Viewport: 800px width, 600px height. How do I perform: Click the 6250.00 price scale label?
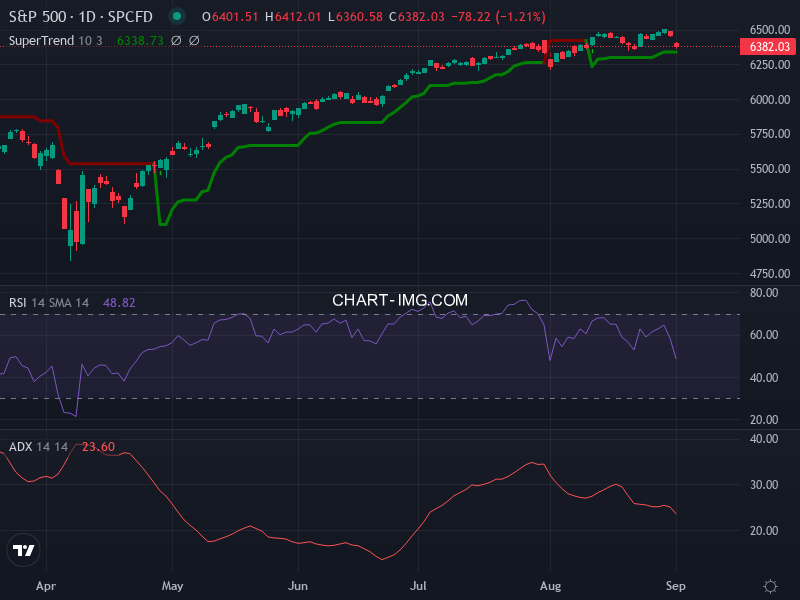pos(770,65)
